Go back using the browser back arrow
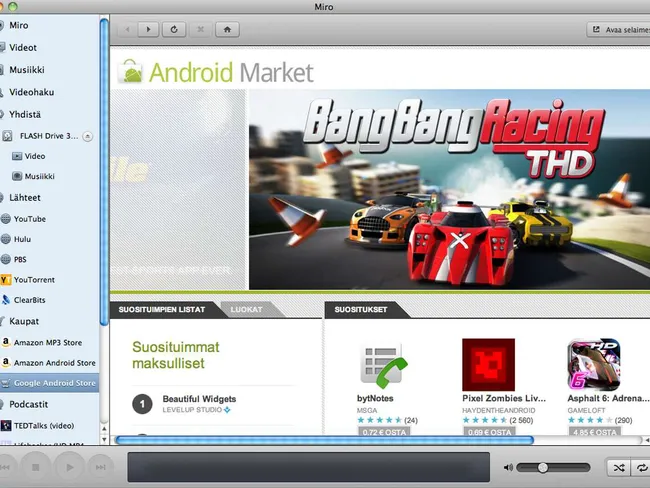Image resolution: width=650 pixels, height=488 pixels. (127, 29)
